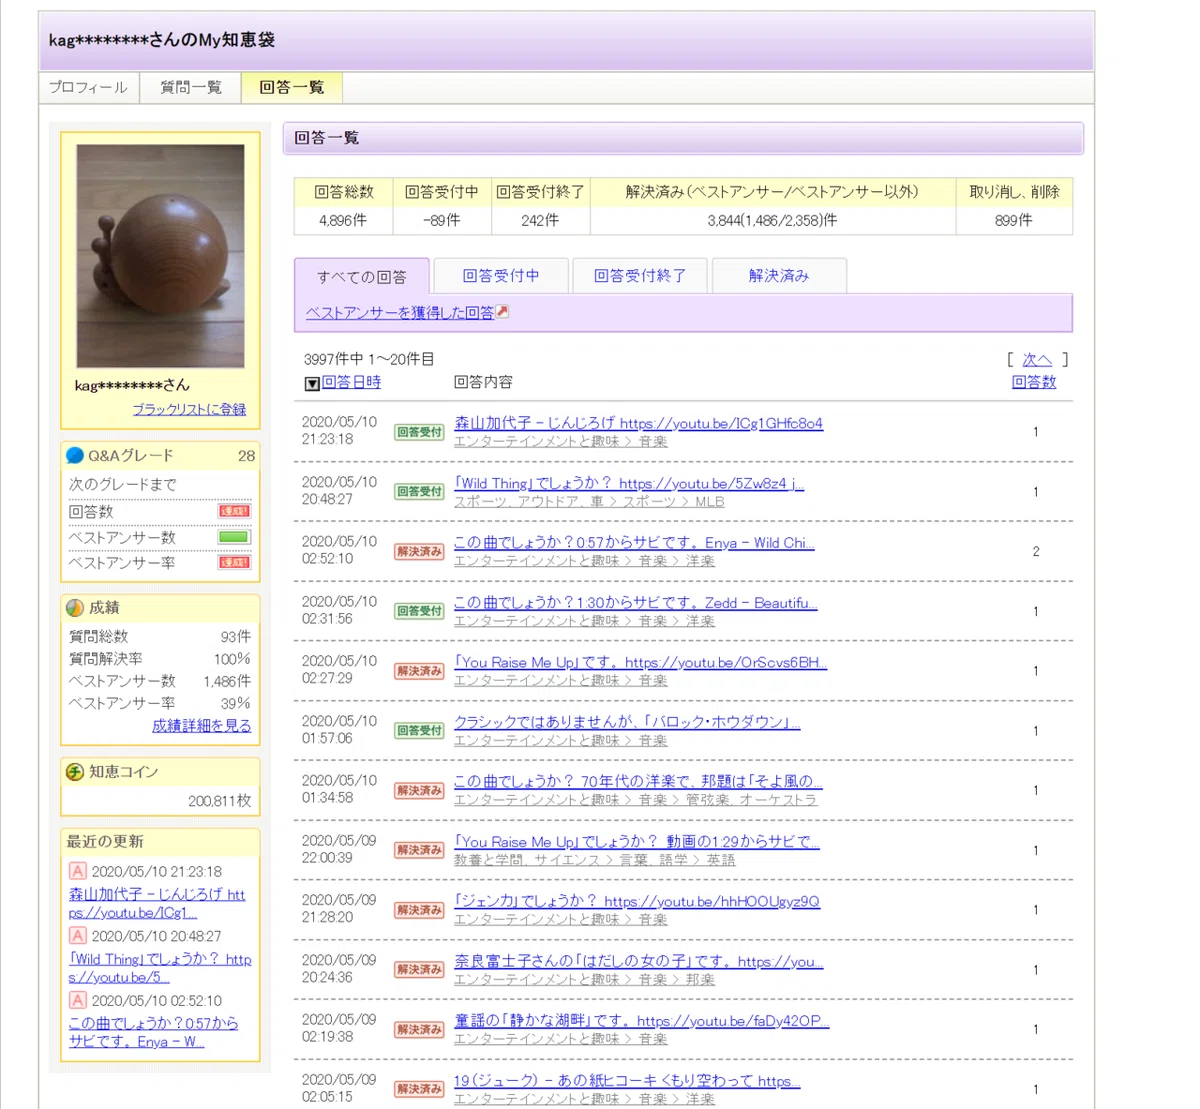The height and width of the screenshot is (1109, 1200).
Task: Click the sort arrow icon next to 回答日時
Action: point(312,383)
